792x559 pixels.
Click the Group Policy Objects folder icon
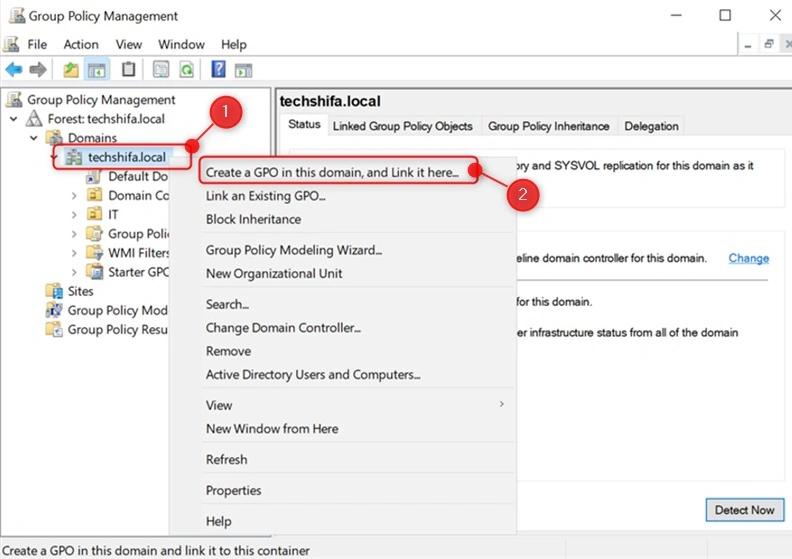click(x=94, y=233)
